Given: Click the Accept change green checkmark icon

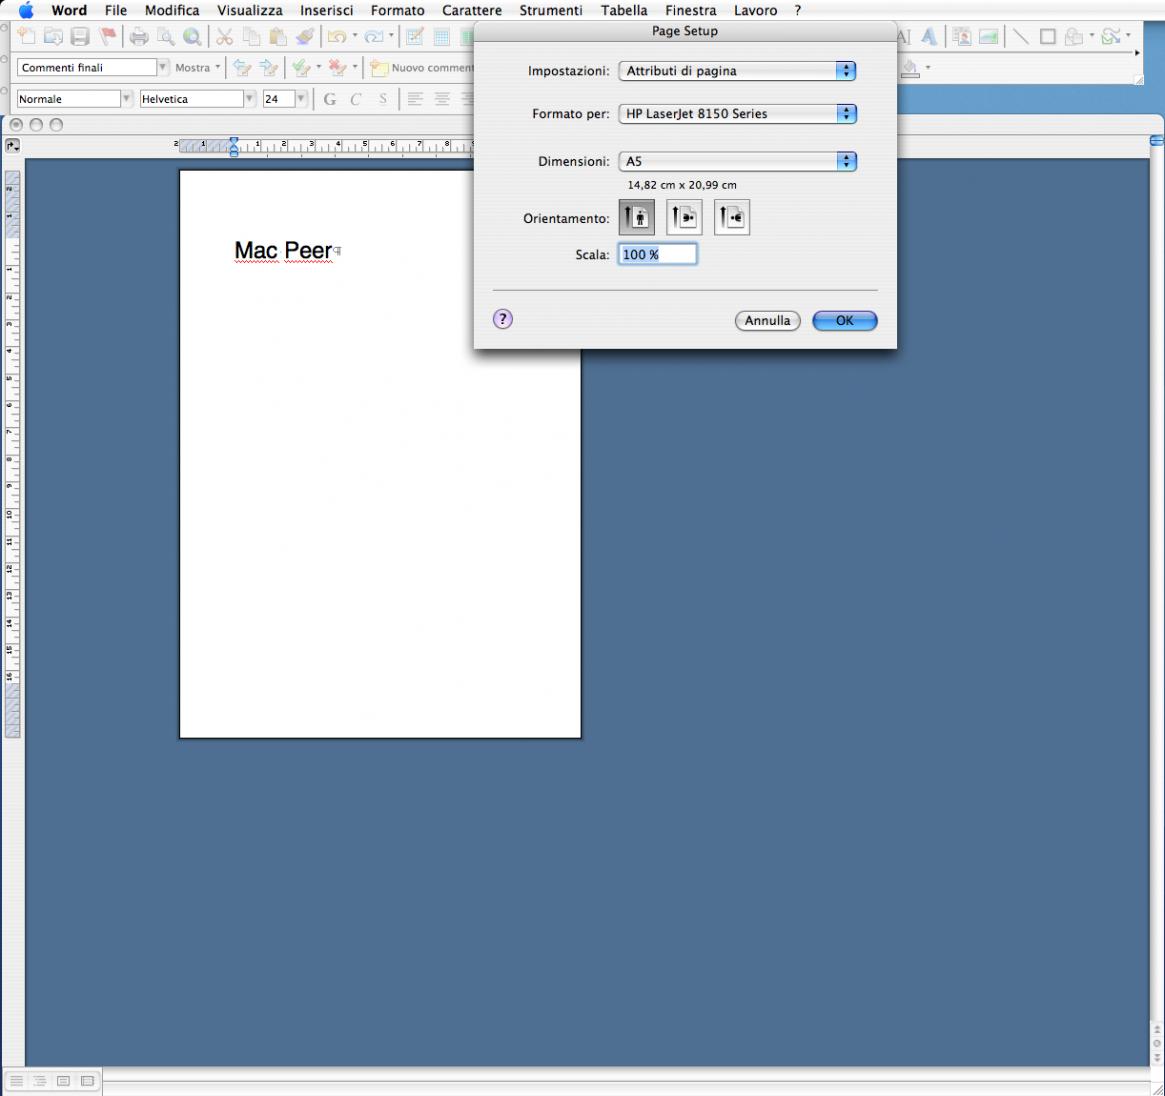Looking at the screenshot, I should tap(301, 68).
